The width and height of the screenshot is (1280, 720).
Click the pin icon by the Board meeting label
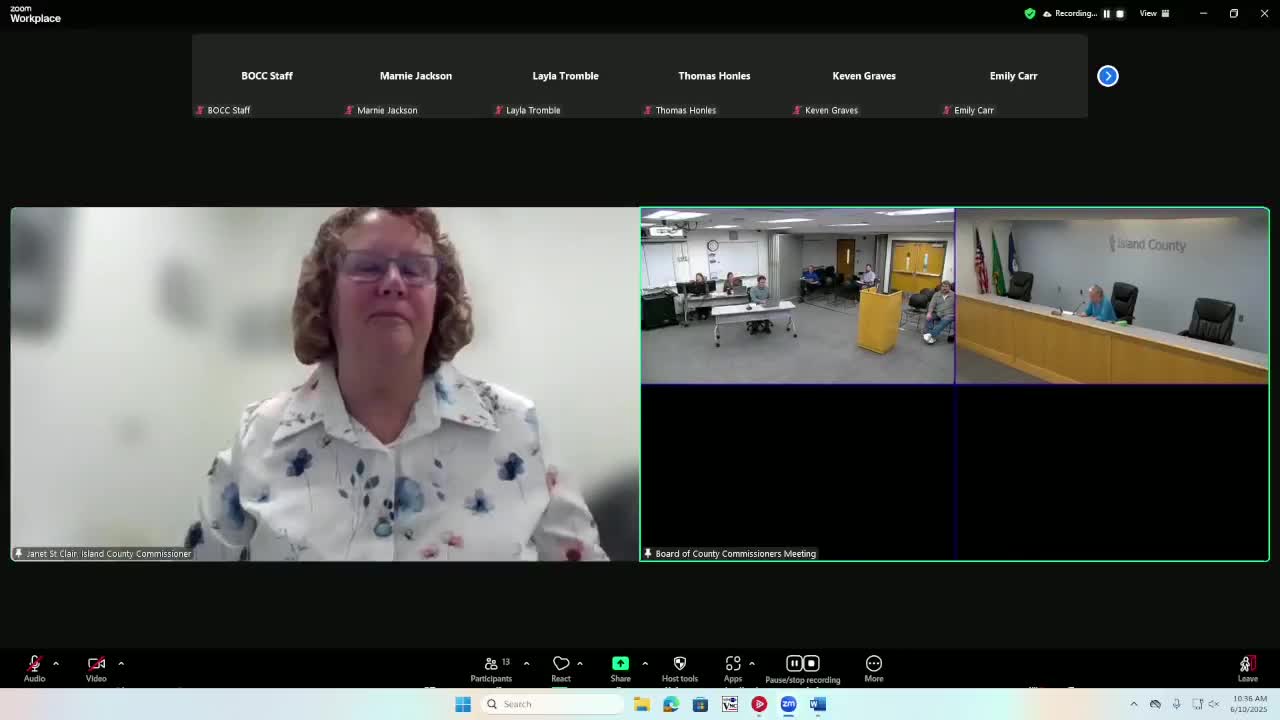648,553
